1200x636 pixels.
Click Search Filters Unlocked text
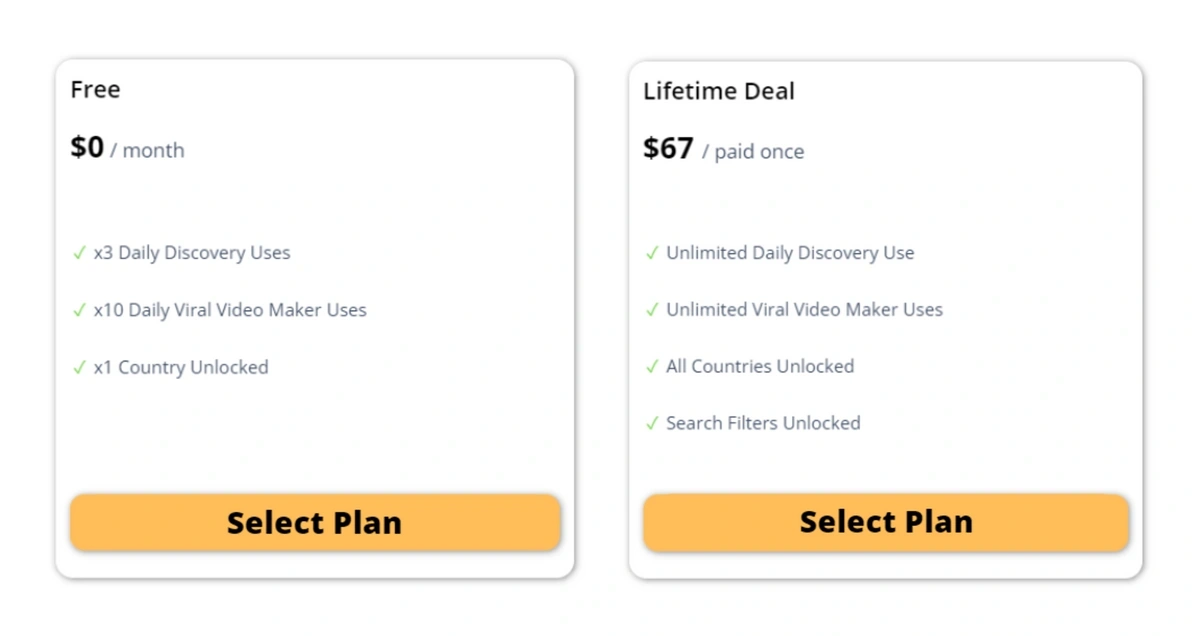click(763, 423)
